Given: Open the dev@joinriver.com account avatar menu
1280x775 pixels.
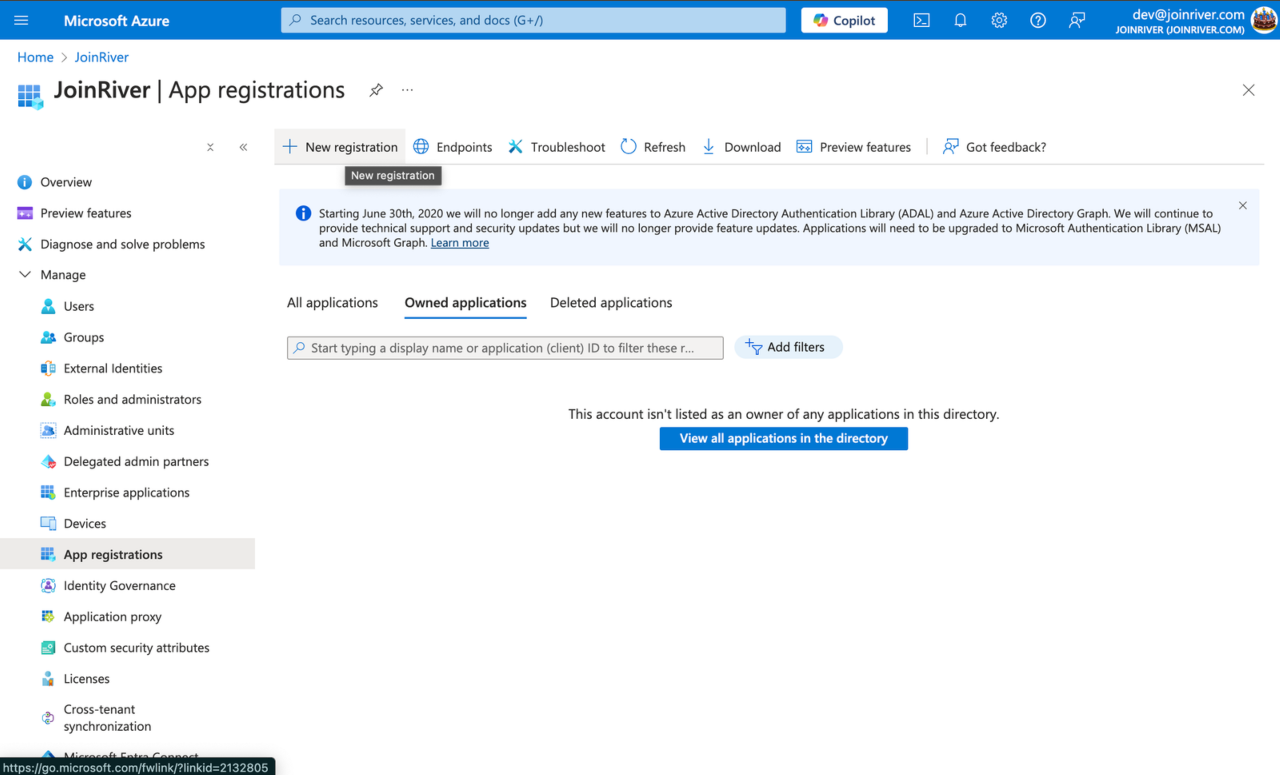Looking at the screenshot, I should click(1263, 18).
